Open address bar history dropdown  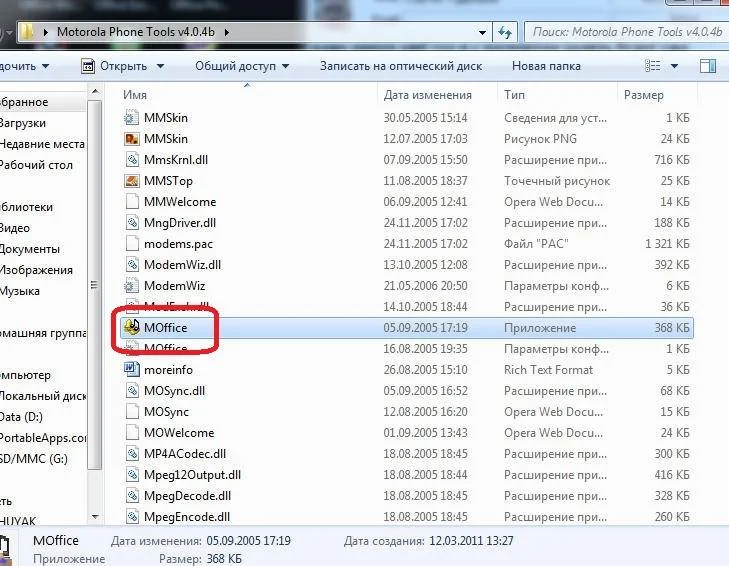tap(483, 33)
